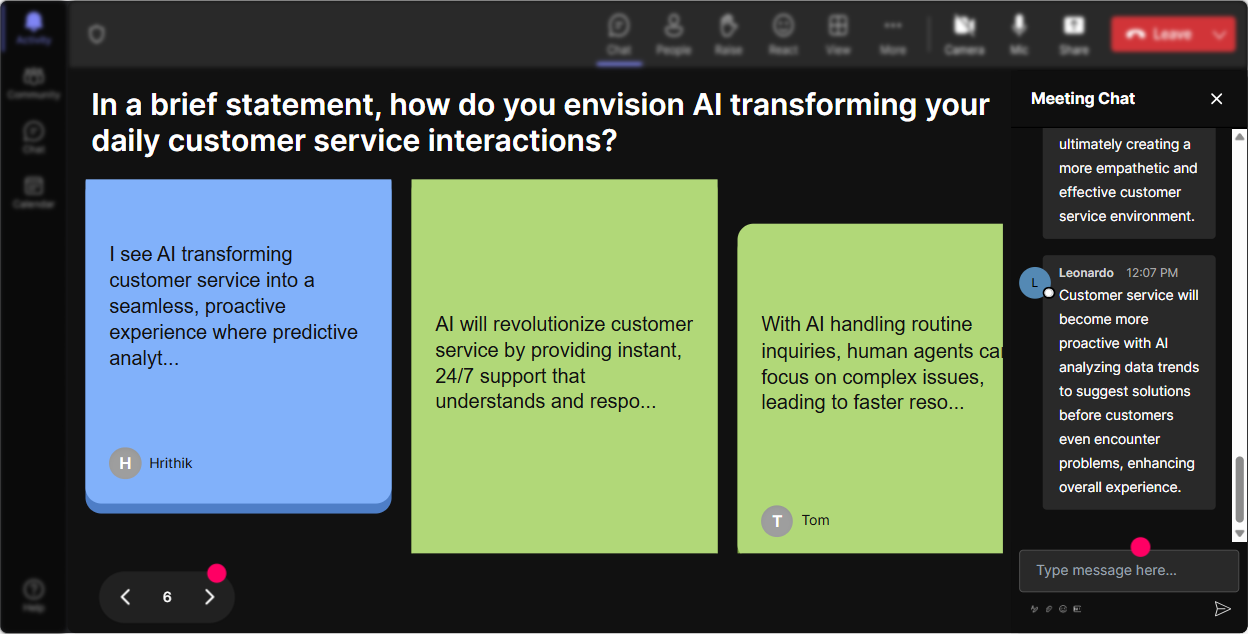Open the More actions menu
Viewport: 1248px width, 634px height.
(893, 33)
